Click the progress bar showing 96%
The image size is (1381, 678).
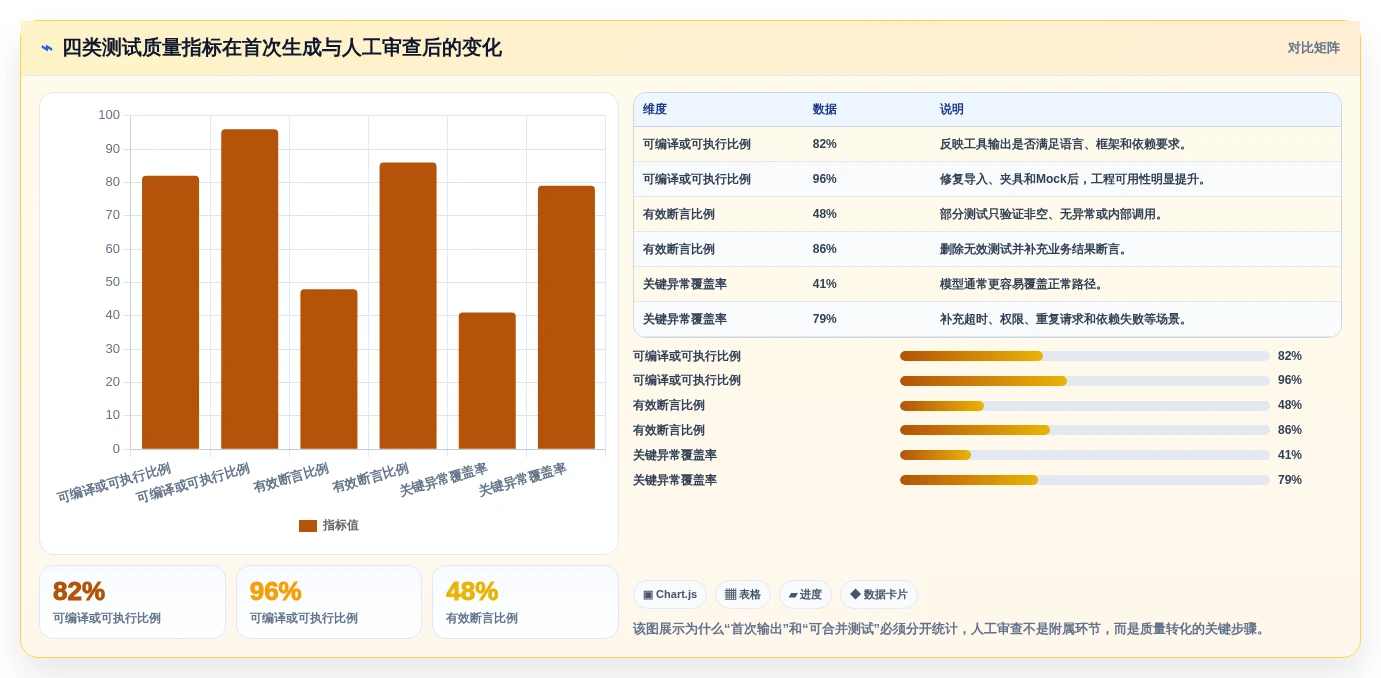point(1085,381)
